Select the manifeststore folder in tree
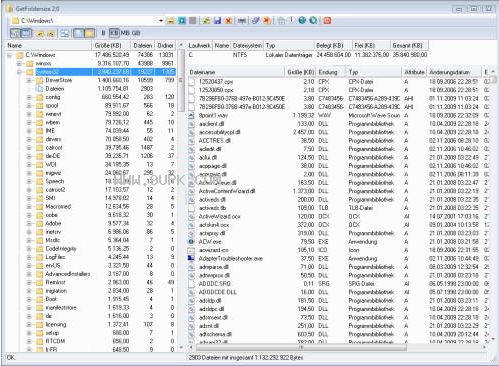 [61, 308]
